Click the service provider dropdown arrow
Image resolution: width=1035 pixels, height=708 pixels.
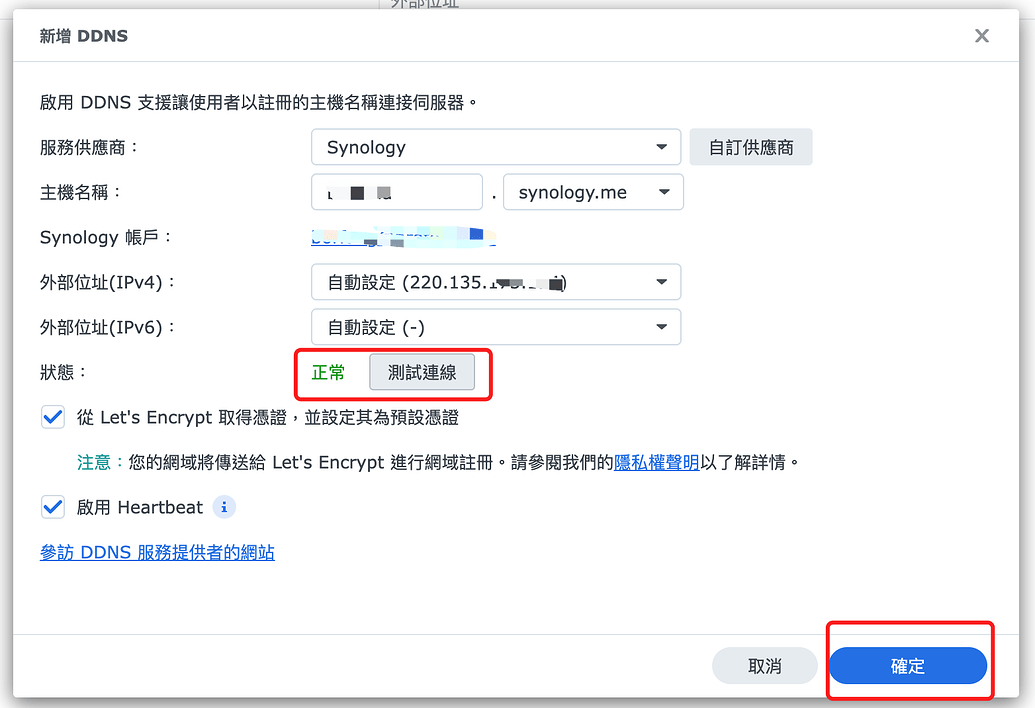663,146
